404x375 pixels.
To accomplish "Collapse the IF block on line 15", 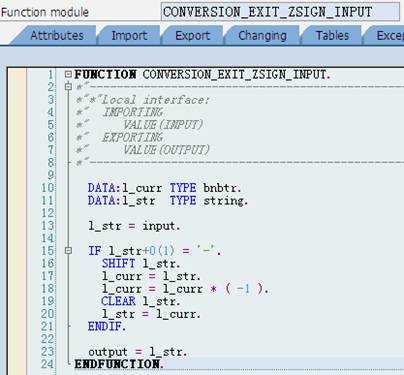I will click(x=68, y=250).
